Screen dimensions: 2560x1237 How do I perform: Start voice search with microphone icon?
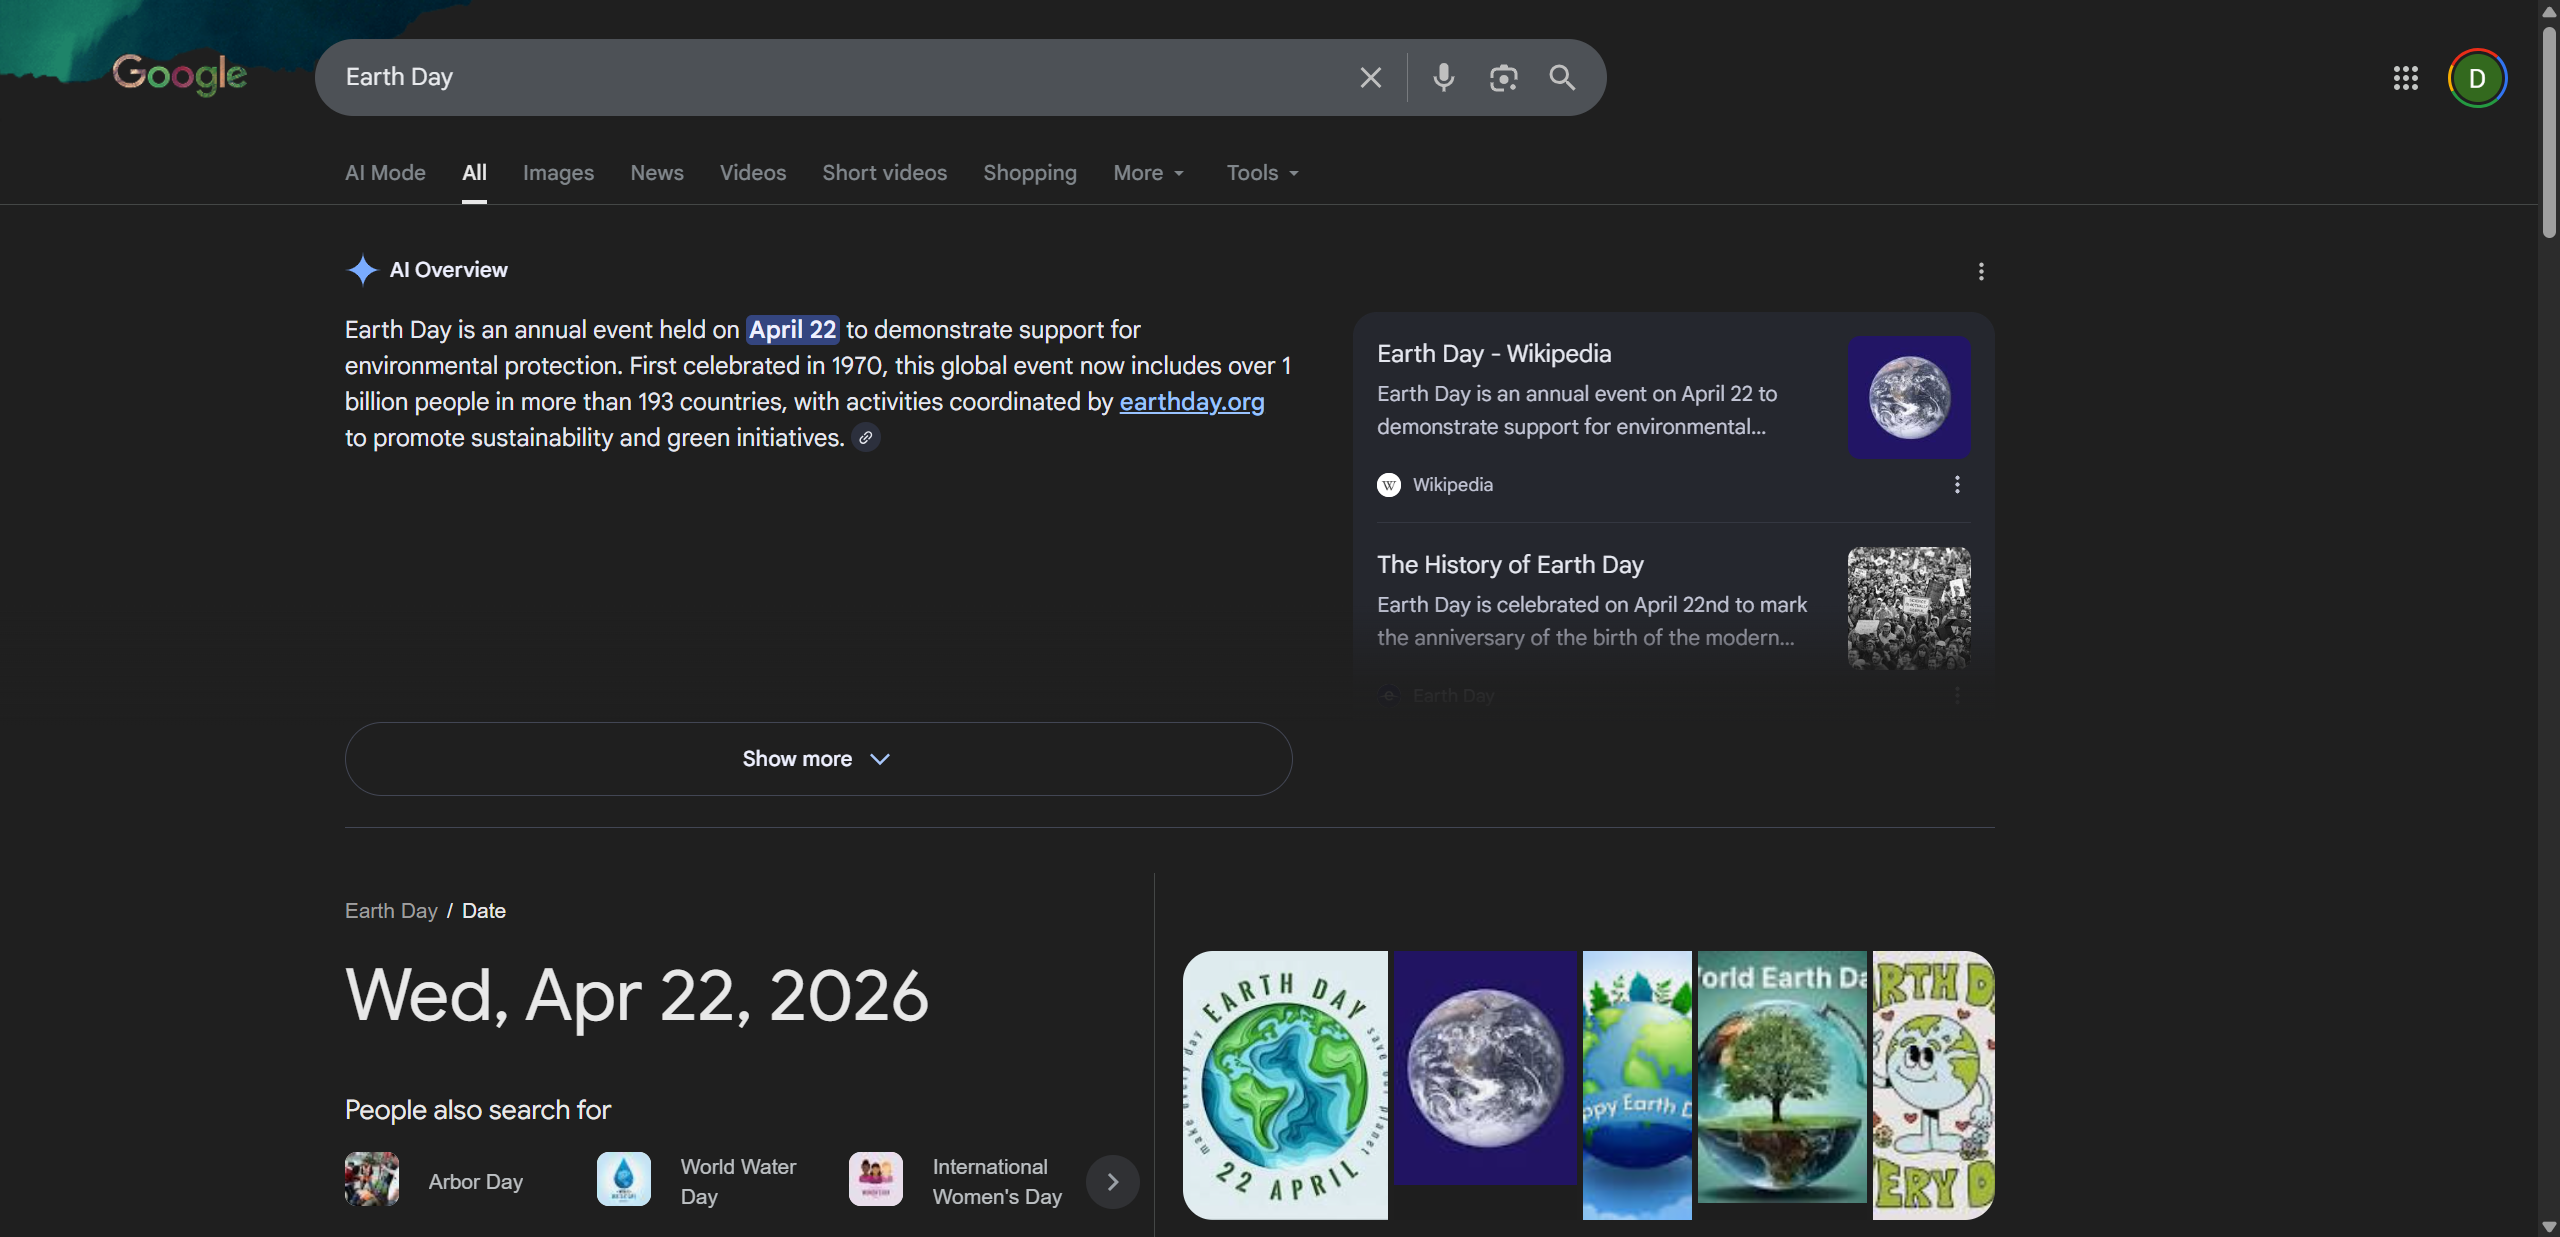[1443, 78]
